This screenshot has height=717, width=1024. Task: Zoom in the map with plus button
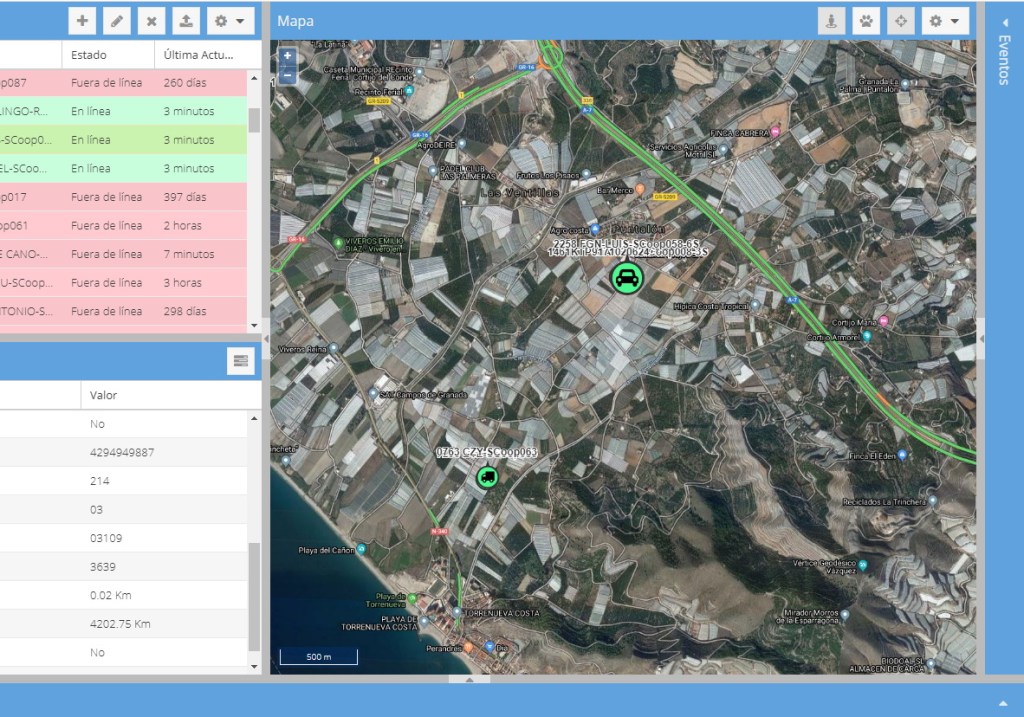pyautogui.click(x=288, y=57)
